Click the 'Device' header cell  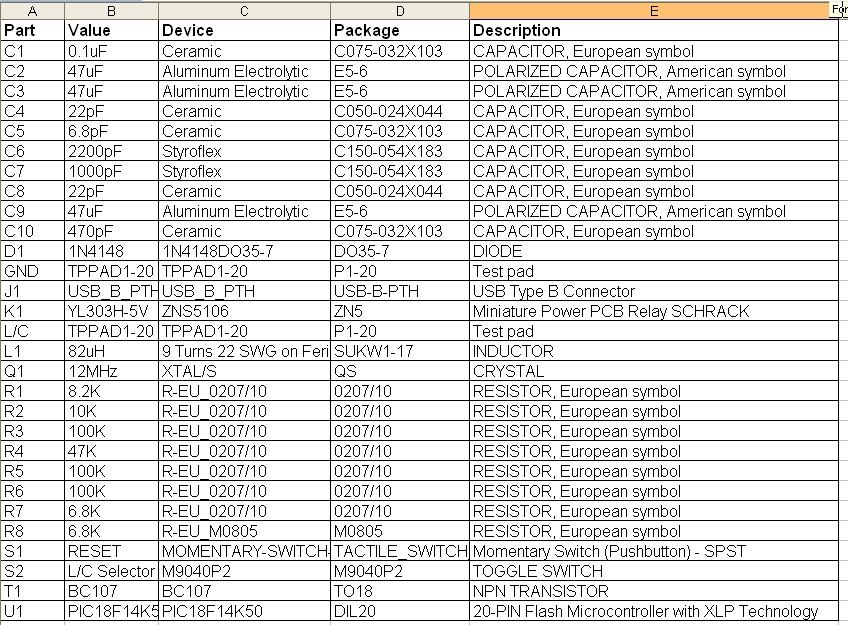pos(244,30)
